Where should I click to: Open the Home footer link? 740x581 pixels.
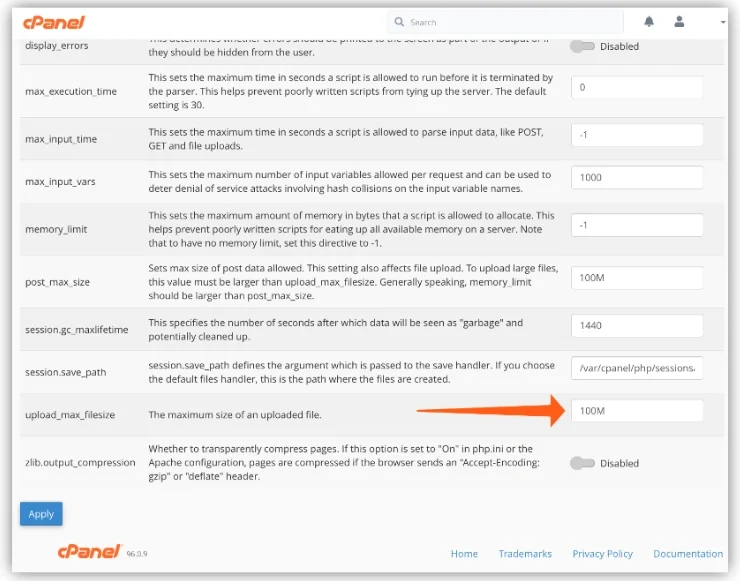point(464,553)
